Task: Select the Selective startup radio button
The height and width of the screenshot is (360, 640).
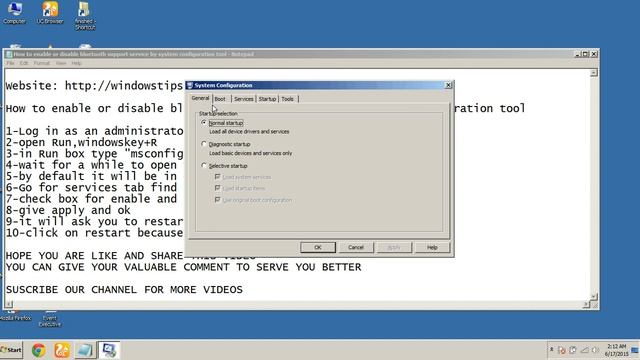Action: [x=204, y=166]
